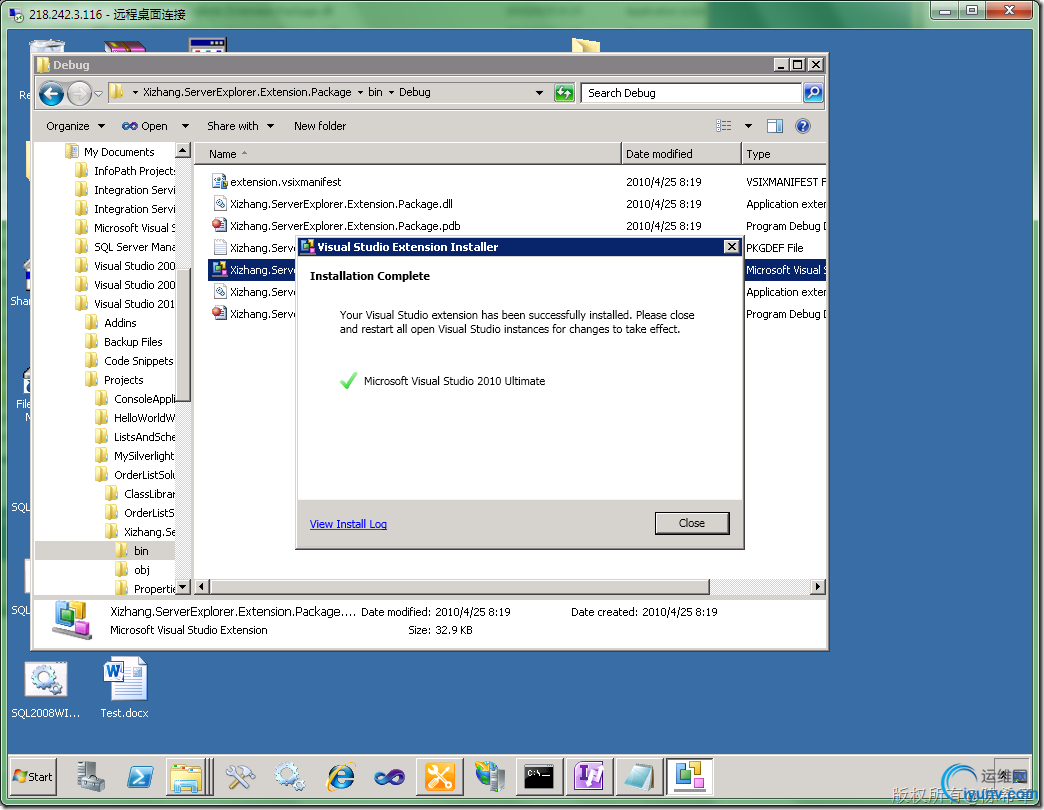The height and width of the screenshot is (810, 1044).
Task: Click Open on the Explorer toolbar
Action: pyautogui.click(x=145, y=126)
